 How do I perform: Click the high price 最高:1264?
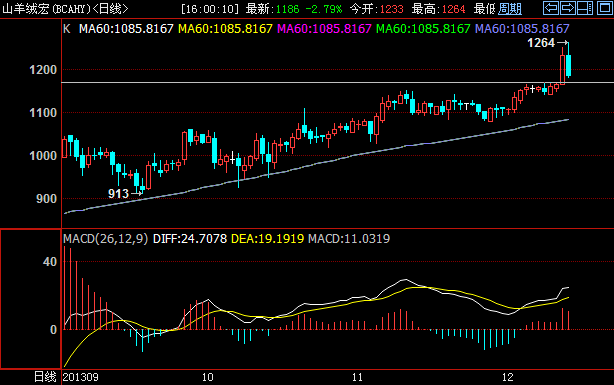[438, 9]
